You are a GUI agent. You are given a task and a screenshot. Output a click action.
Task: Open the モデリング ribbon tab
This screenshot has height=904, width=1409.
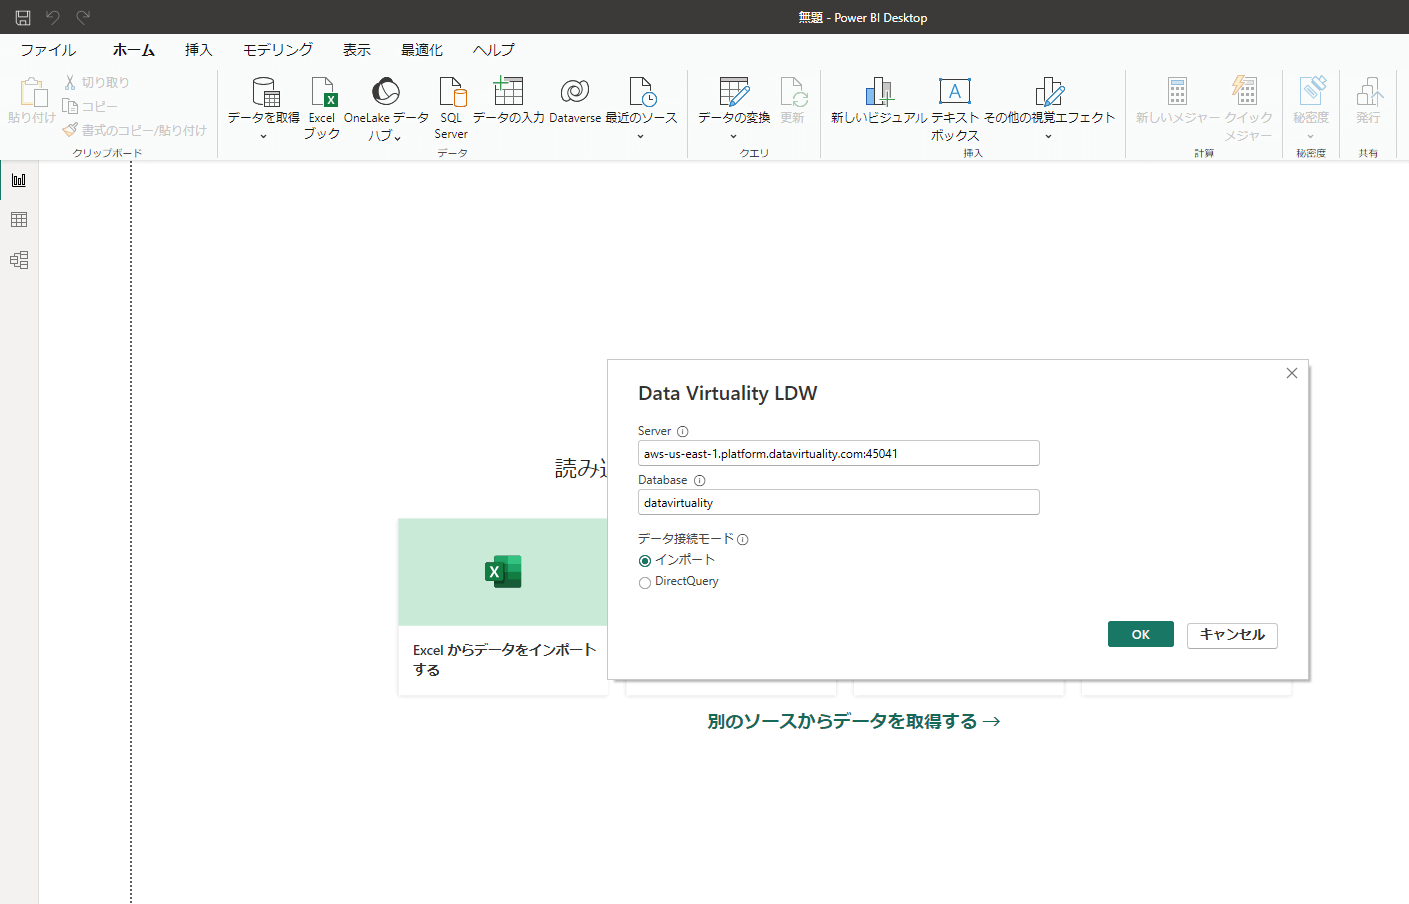tap(277, 49)
